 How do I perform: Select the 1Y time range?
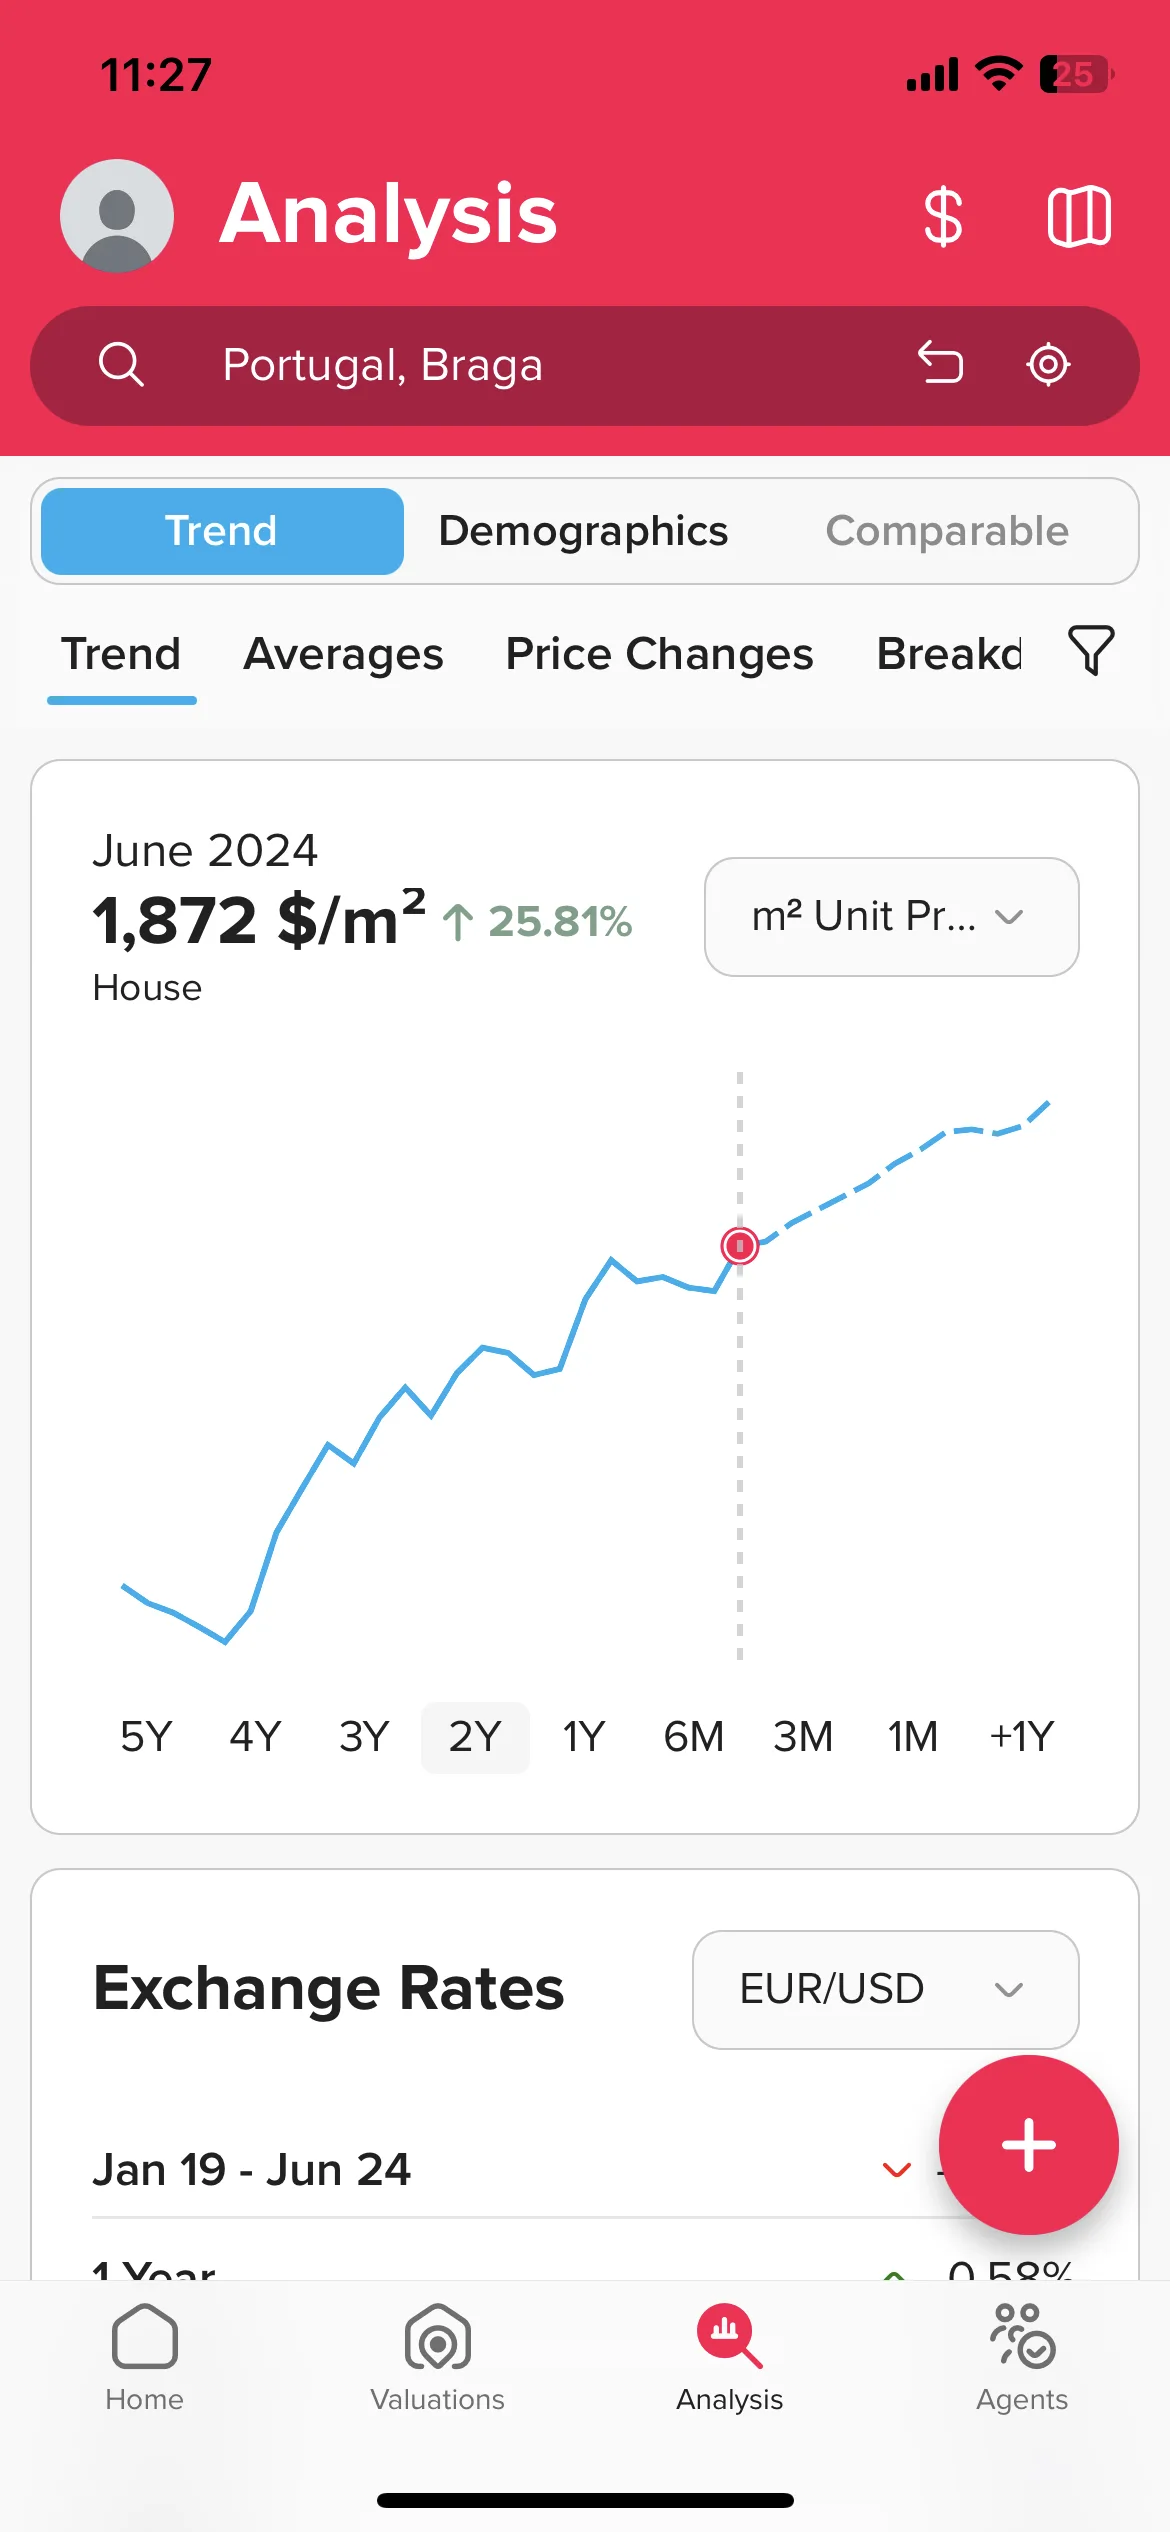point(584,1737)
